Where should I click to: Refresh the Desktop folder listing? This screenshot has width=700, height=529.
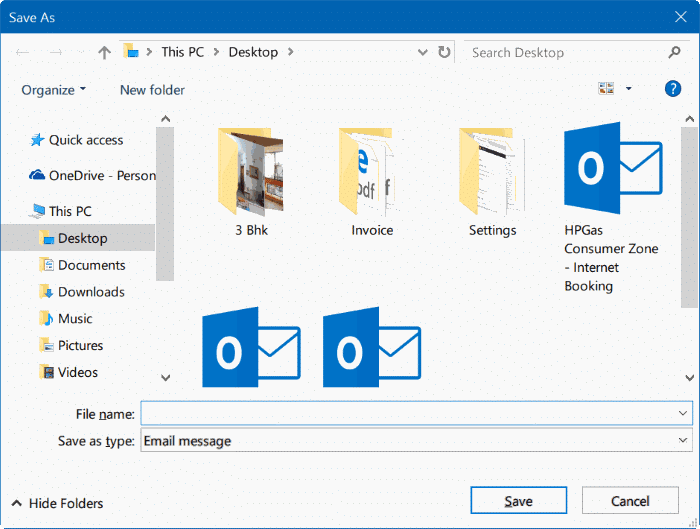click(x=444, y=52)
